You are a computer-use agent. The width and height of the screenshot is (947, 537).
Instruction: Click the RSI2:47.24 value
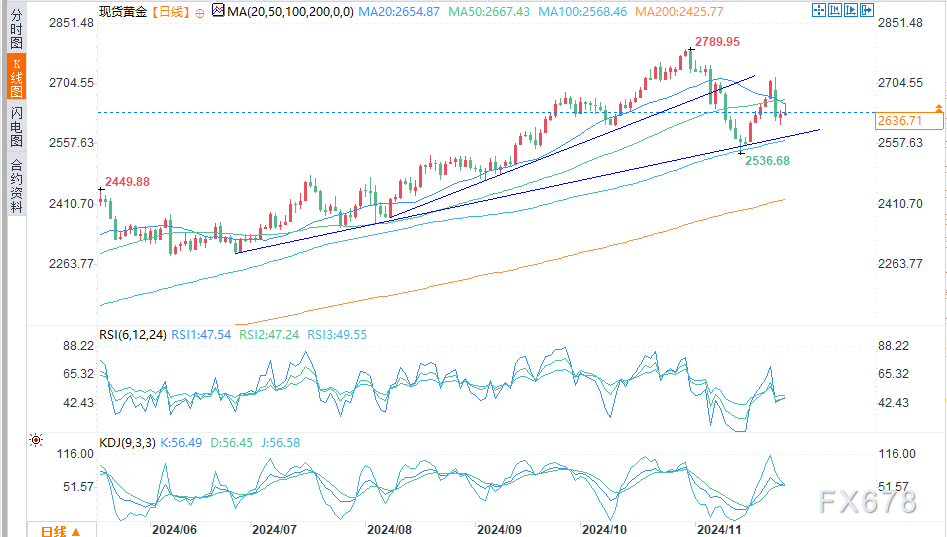click(x=269, y=335)
